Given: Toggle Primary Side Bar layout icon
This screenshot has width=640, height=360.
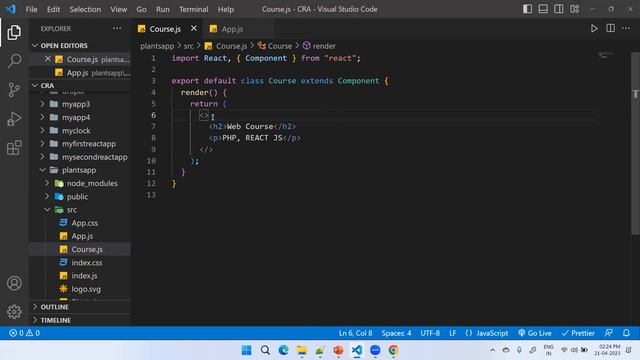Looking at the screenshot, I should pyautogui.click(x=527, y=9).
